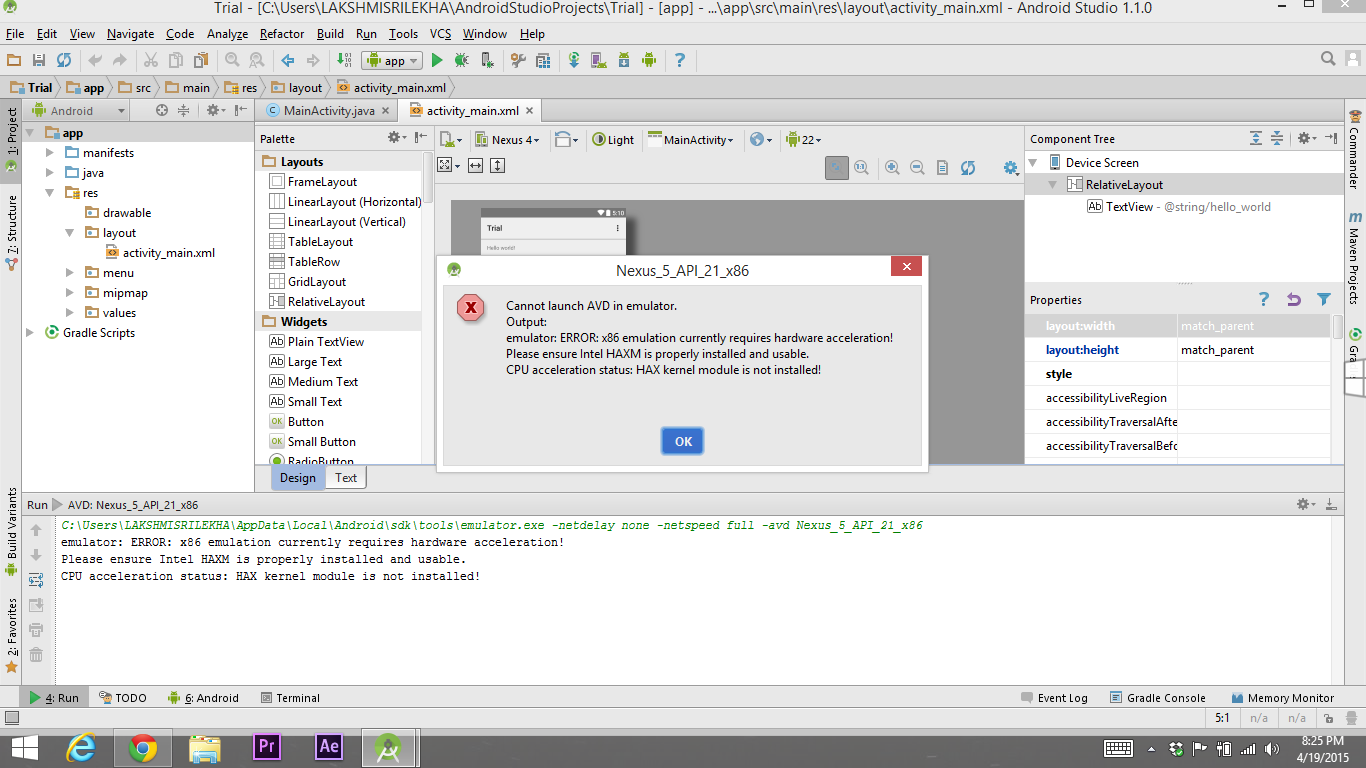1366x768 pixels.
Task: Select LinearLayout (Horizontal) in Palette
Action: [x=345, y=202]
